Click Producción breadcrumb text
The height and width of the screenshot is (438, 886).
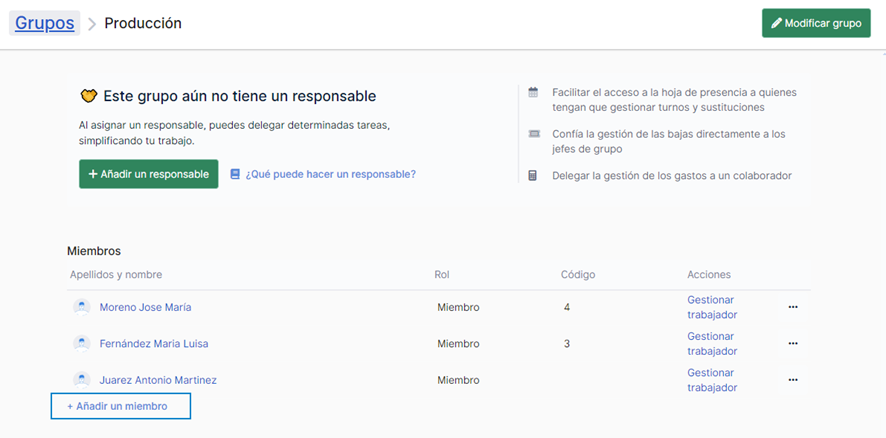click(x=143, y=23)
